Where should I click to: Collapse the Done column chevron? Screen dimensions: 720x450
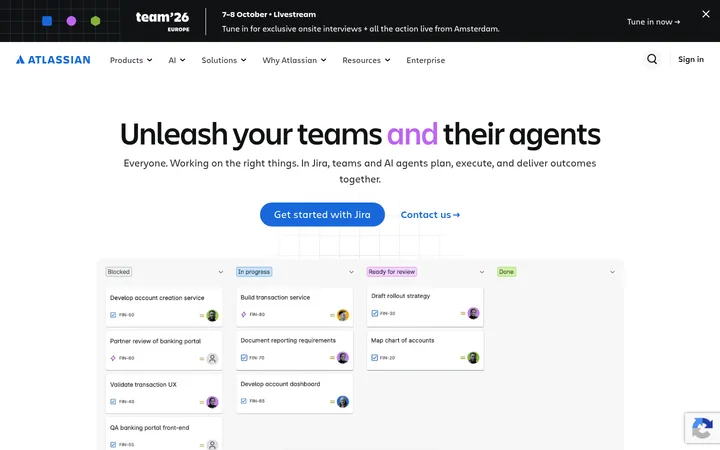click(x=612, y=272)
